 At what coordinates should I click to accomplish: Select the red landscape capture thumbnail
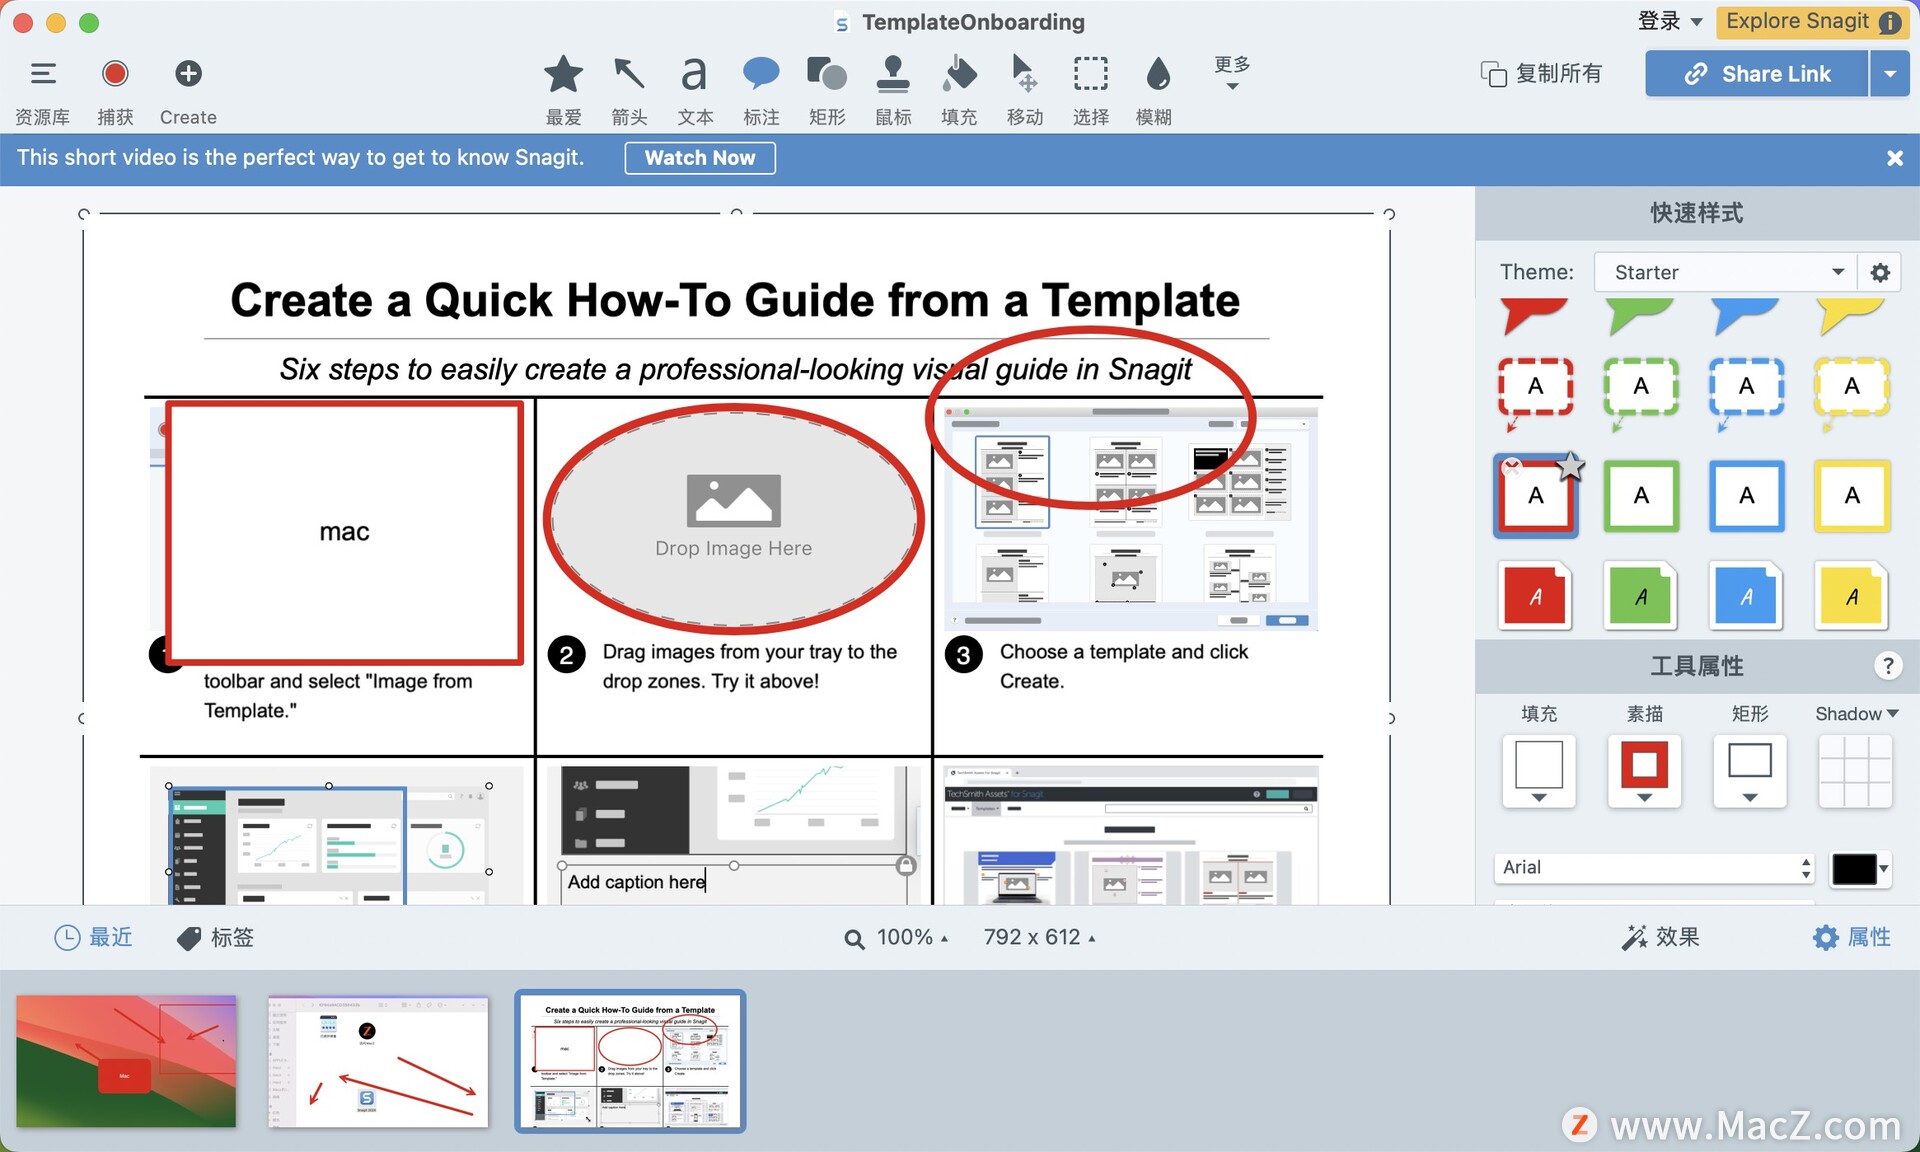(126, 1061)
